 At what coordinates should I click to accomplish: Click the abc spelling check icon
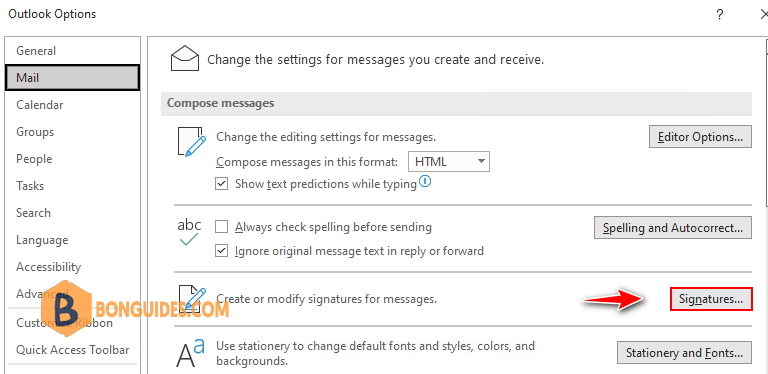tap(189, 233)
